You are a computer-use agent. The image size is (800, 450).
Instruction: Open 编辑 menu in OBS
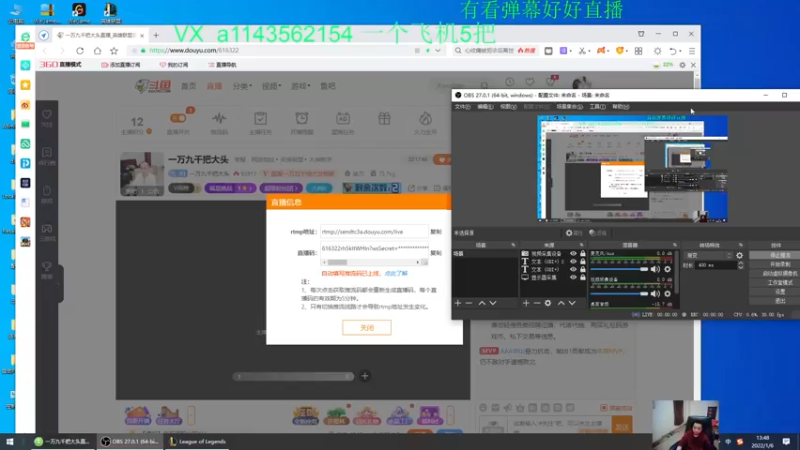point(485,107)
